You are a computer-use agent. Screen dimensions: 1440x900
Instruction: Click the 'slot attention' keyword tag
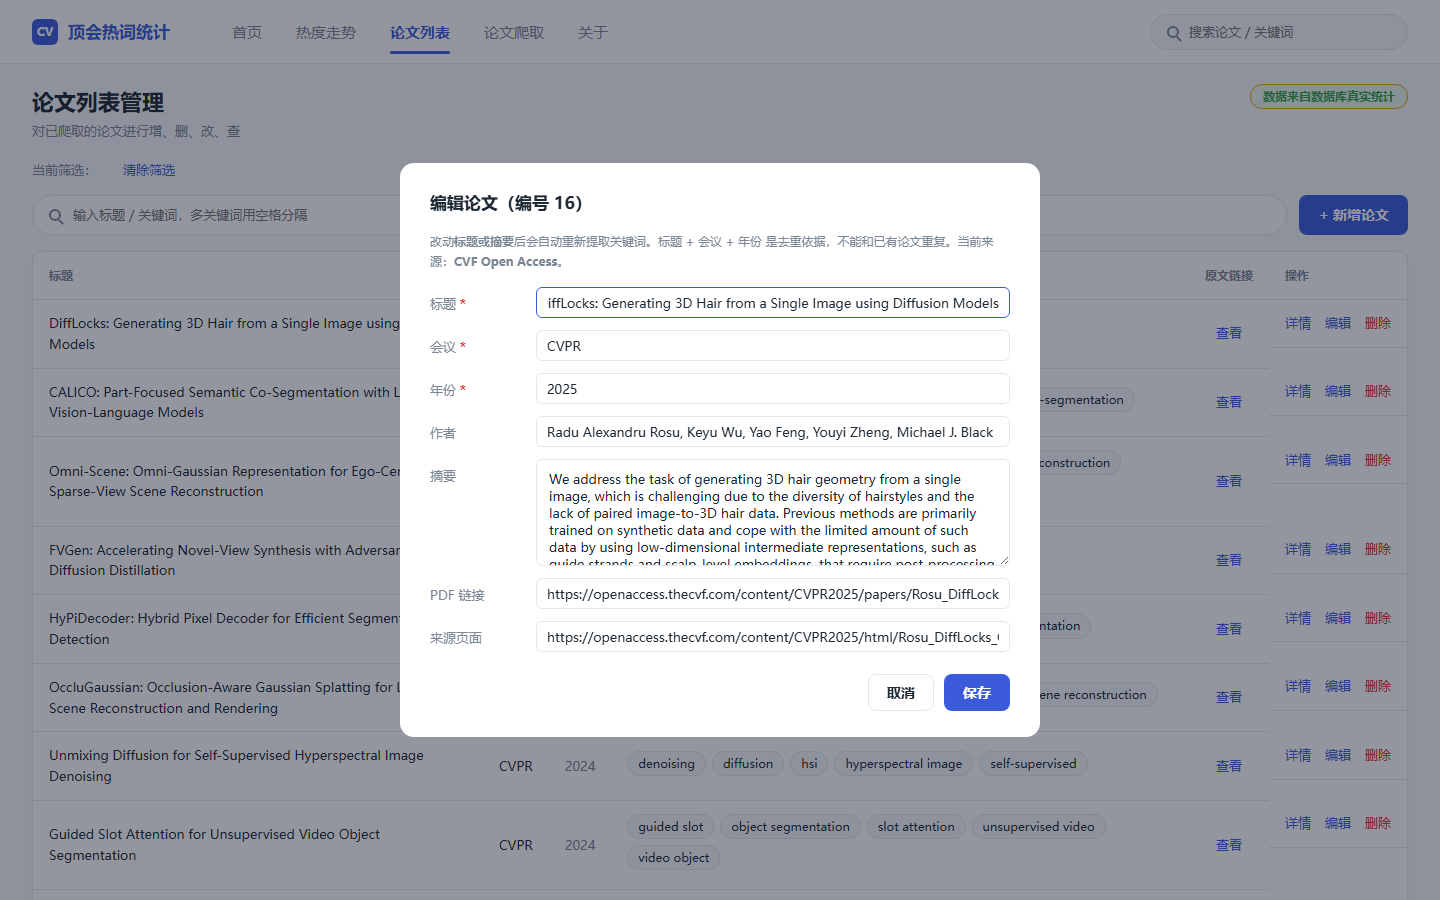916,827
